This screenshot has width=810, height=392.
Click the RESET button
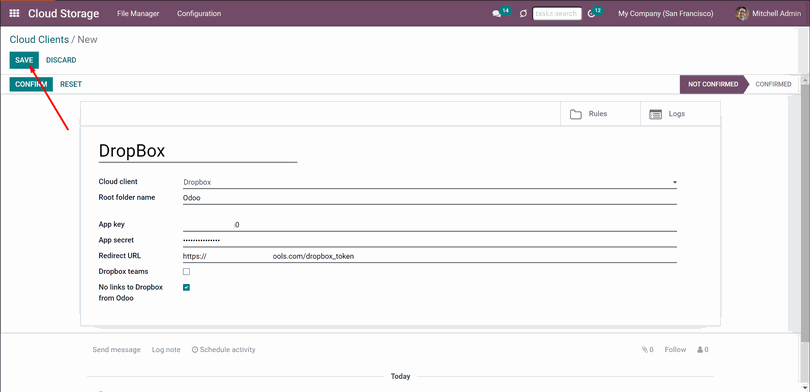click(71, 84)
